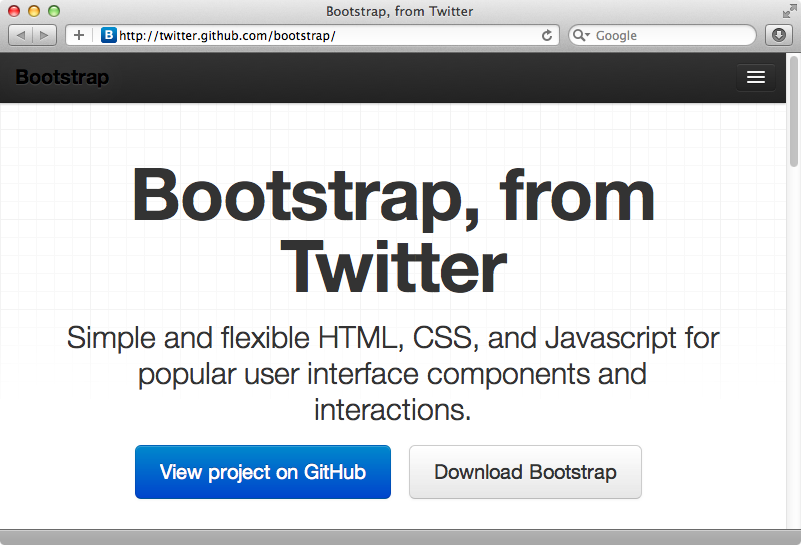Click View project on GitHub button
This screenshot has height=545, width=801.
(x=263, y=472)
